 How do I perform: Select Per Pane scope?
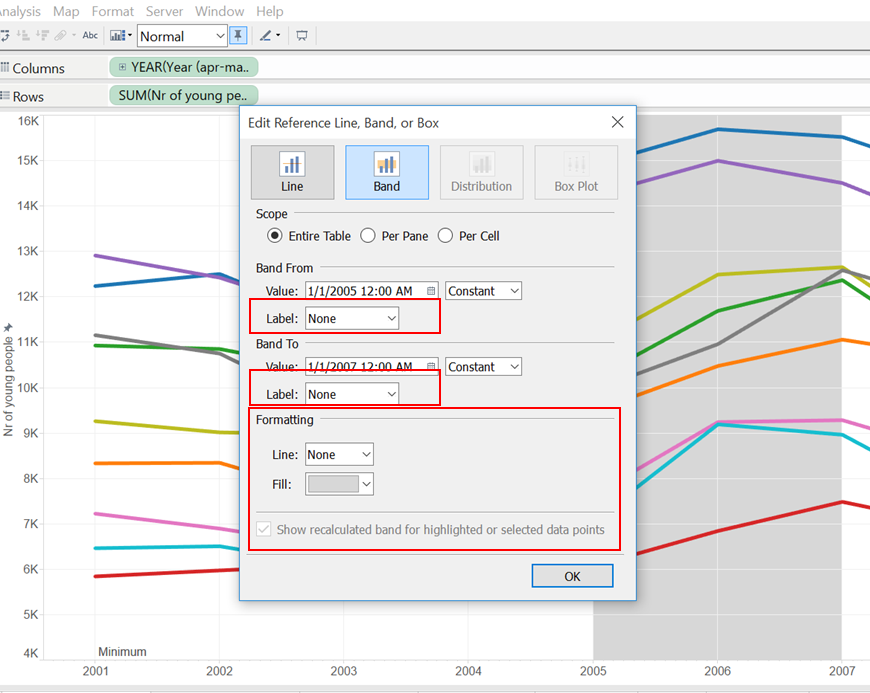(367, 236)
